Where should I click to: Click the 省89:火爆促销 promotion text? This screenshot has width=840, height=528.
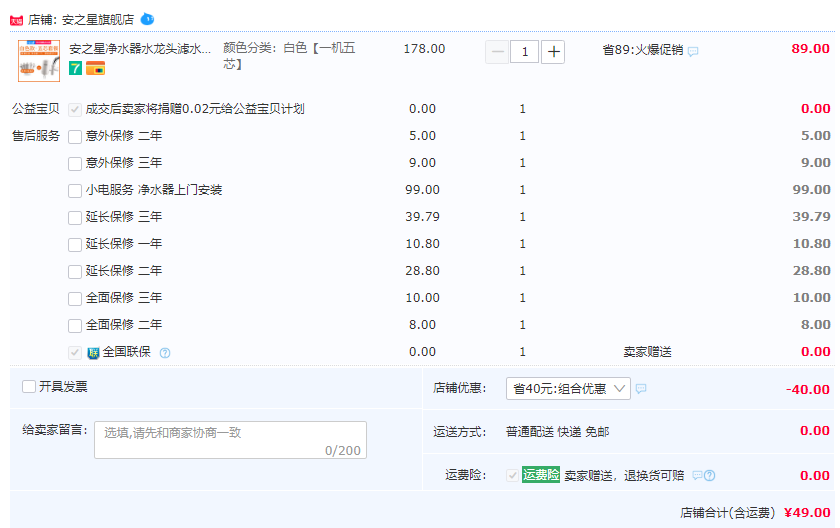pyautogui.click(x=643, y=50)
